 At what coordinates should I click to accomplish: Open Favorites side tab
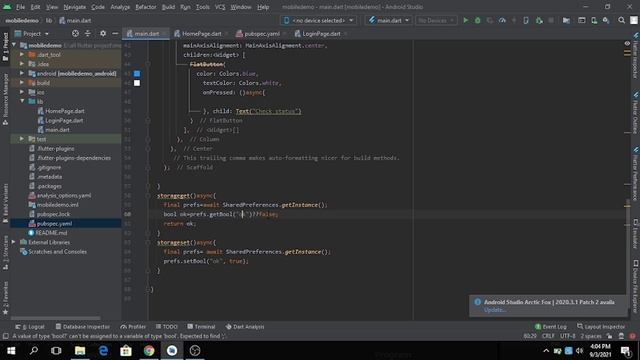pyautogui.click(x=5, y=298)
